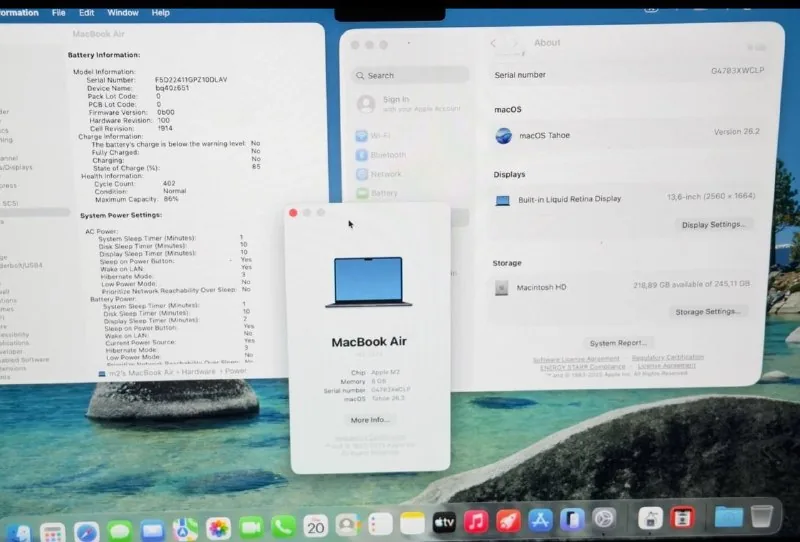
Task: Open the Downloads folder in the Dock
Action: [x=729, y=516]
